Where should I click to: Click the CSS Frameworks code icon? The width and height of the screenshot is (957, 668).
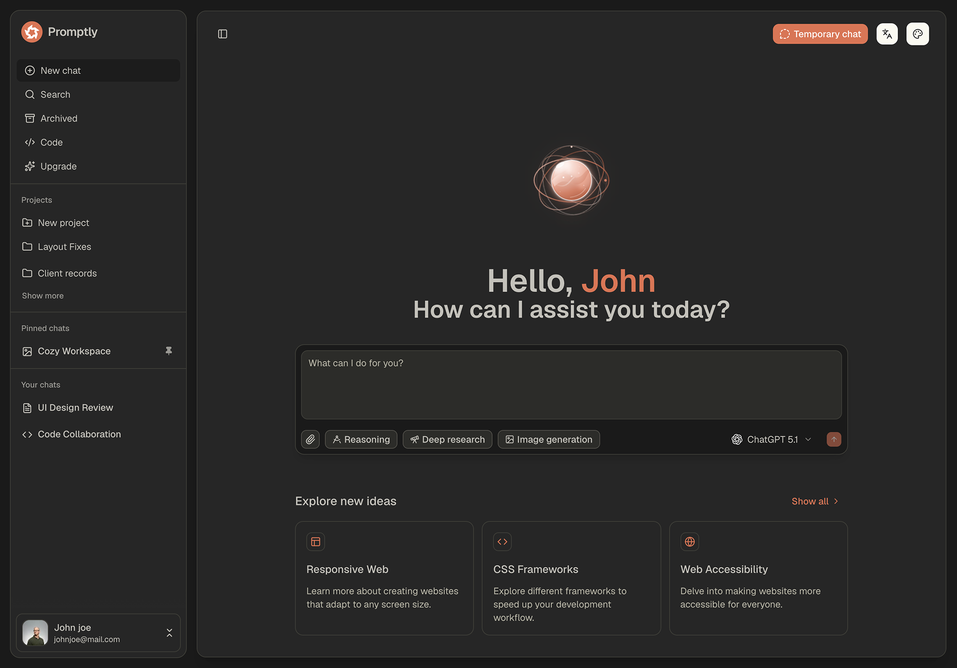[x=502, y=542]
